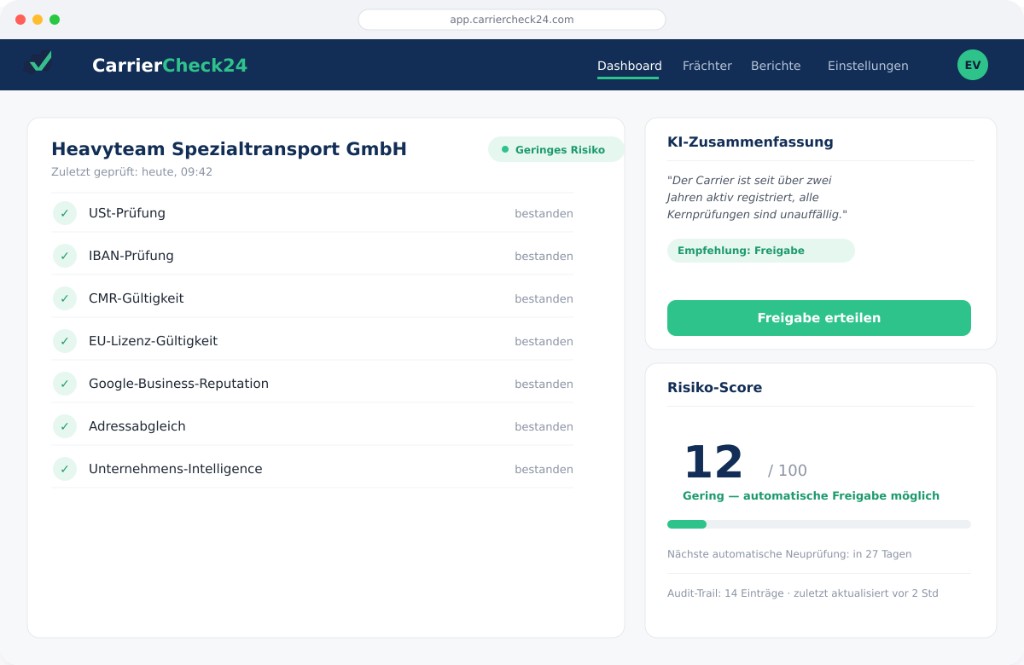Click the green maximize window button
Viewport: 1024px width, 665px height.
point(55,20)
